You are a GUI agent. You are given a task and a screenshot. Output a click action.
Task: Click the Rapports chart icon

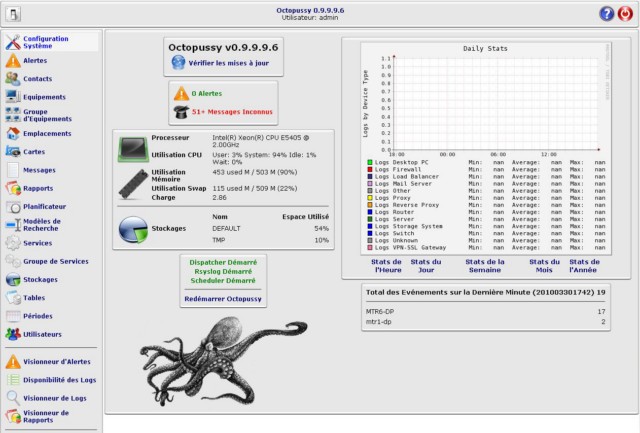pyautogui.click(x=12, y=188)
